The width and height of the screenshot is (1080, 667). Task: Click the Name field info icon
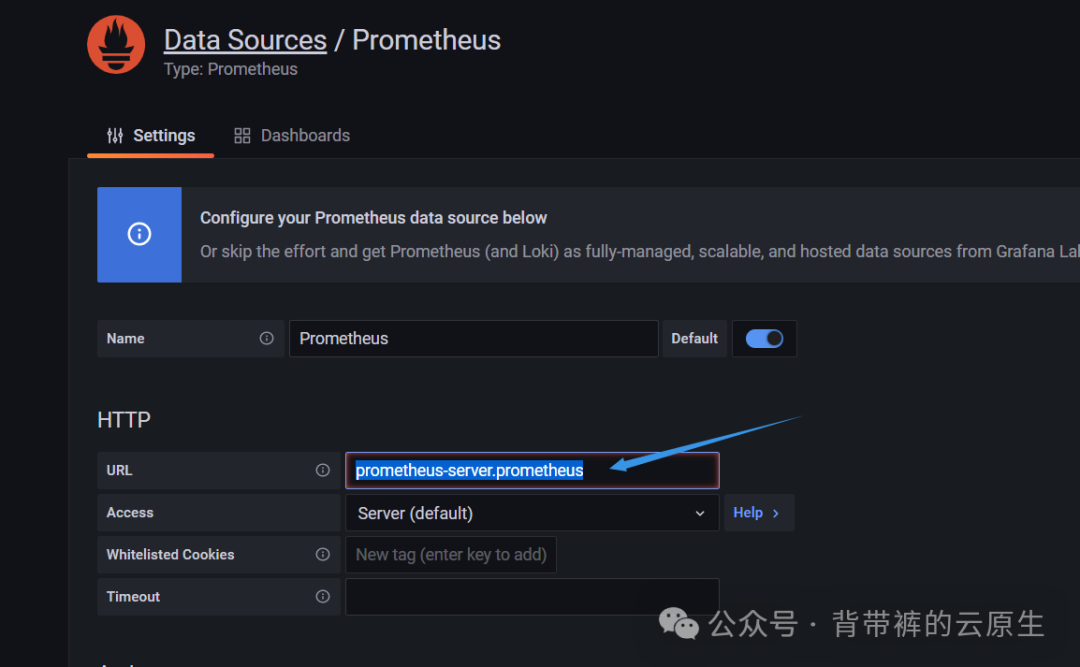pos(266,338)
